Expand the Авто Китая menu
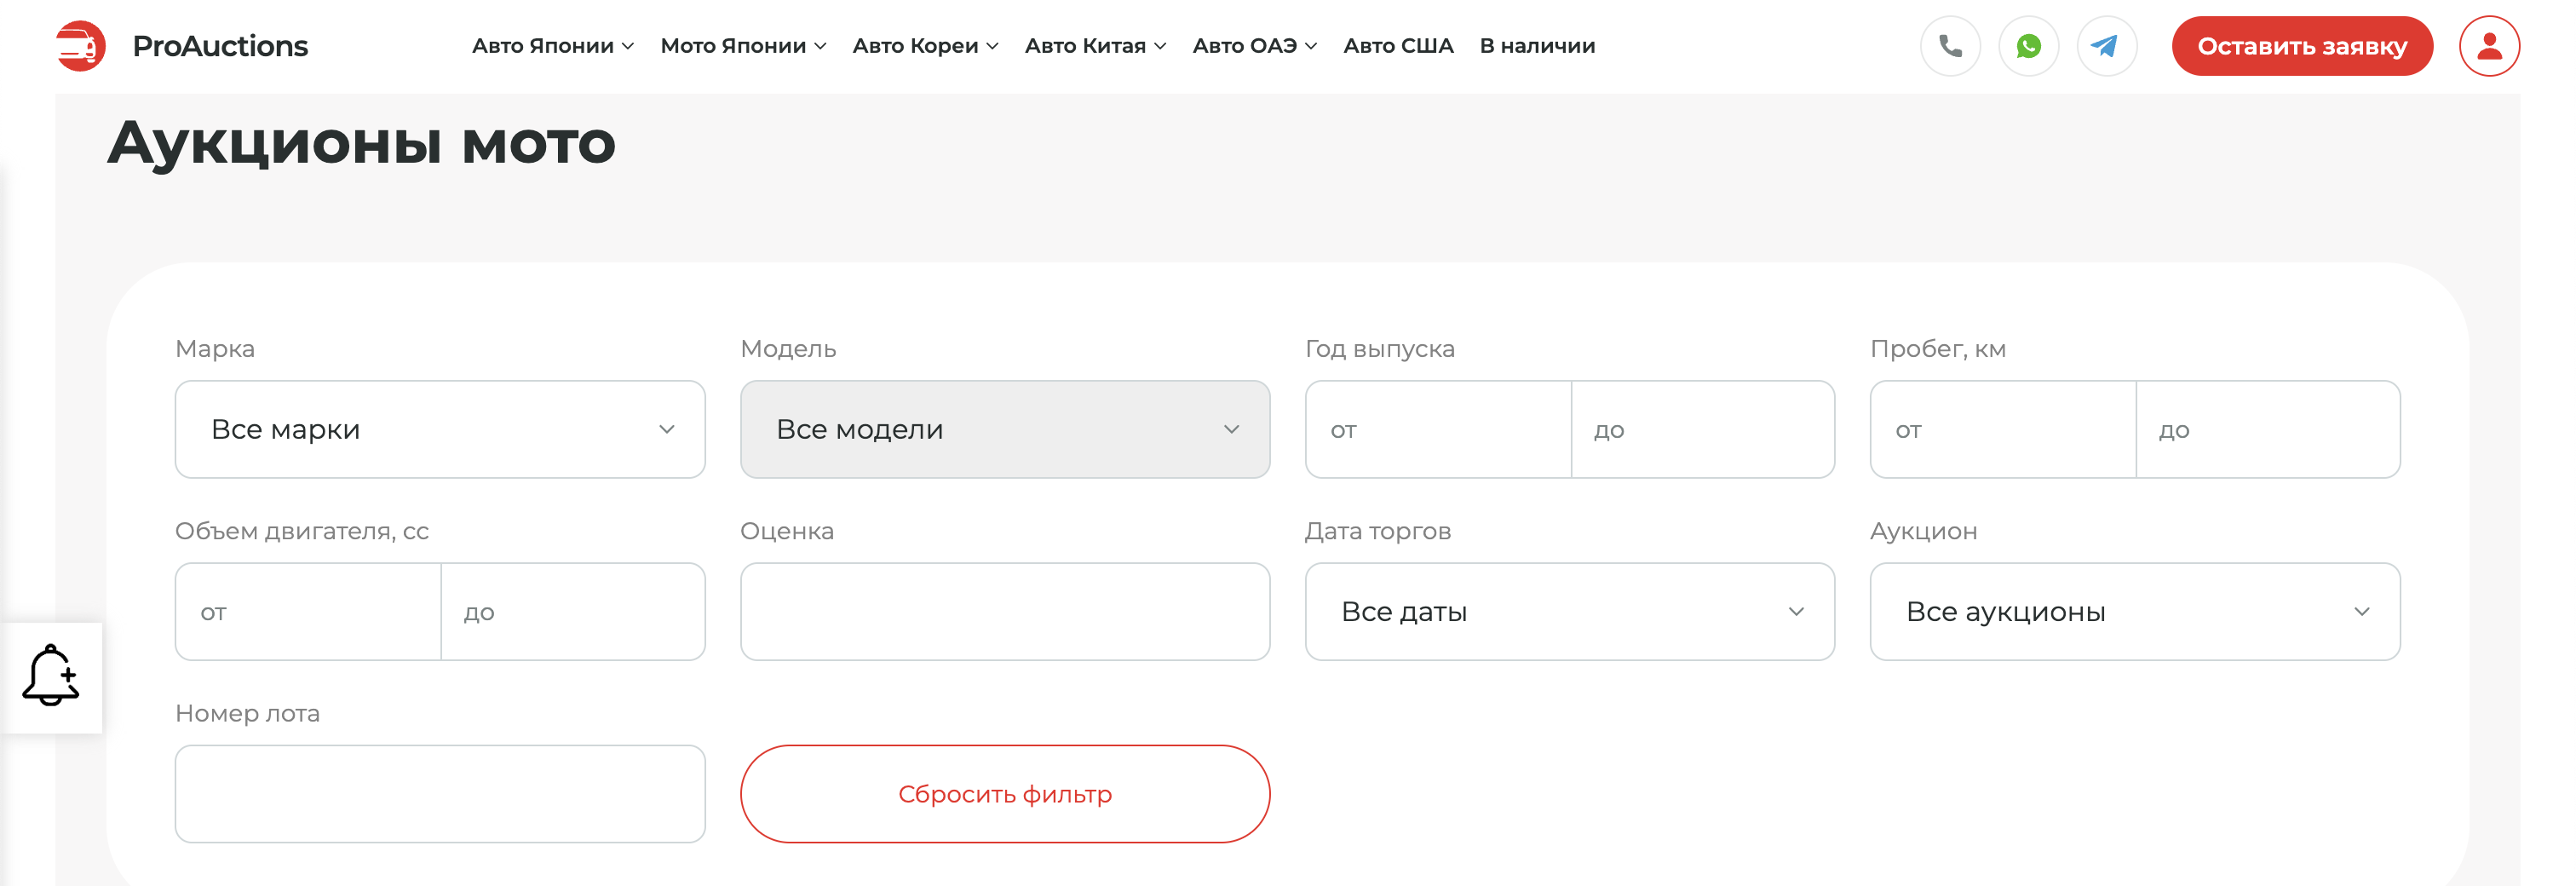Image resolution: width=2576 pixels, height=886 pixels. [x=1095, y=46]
